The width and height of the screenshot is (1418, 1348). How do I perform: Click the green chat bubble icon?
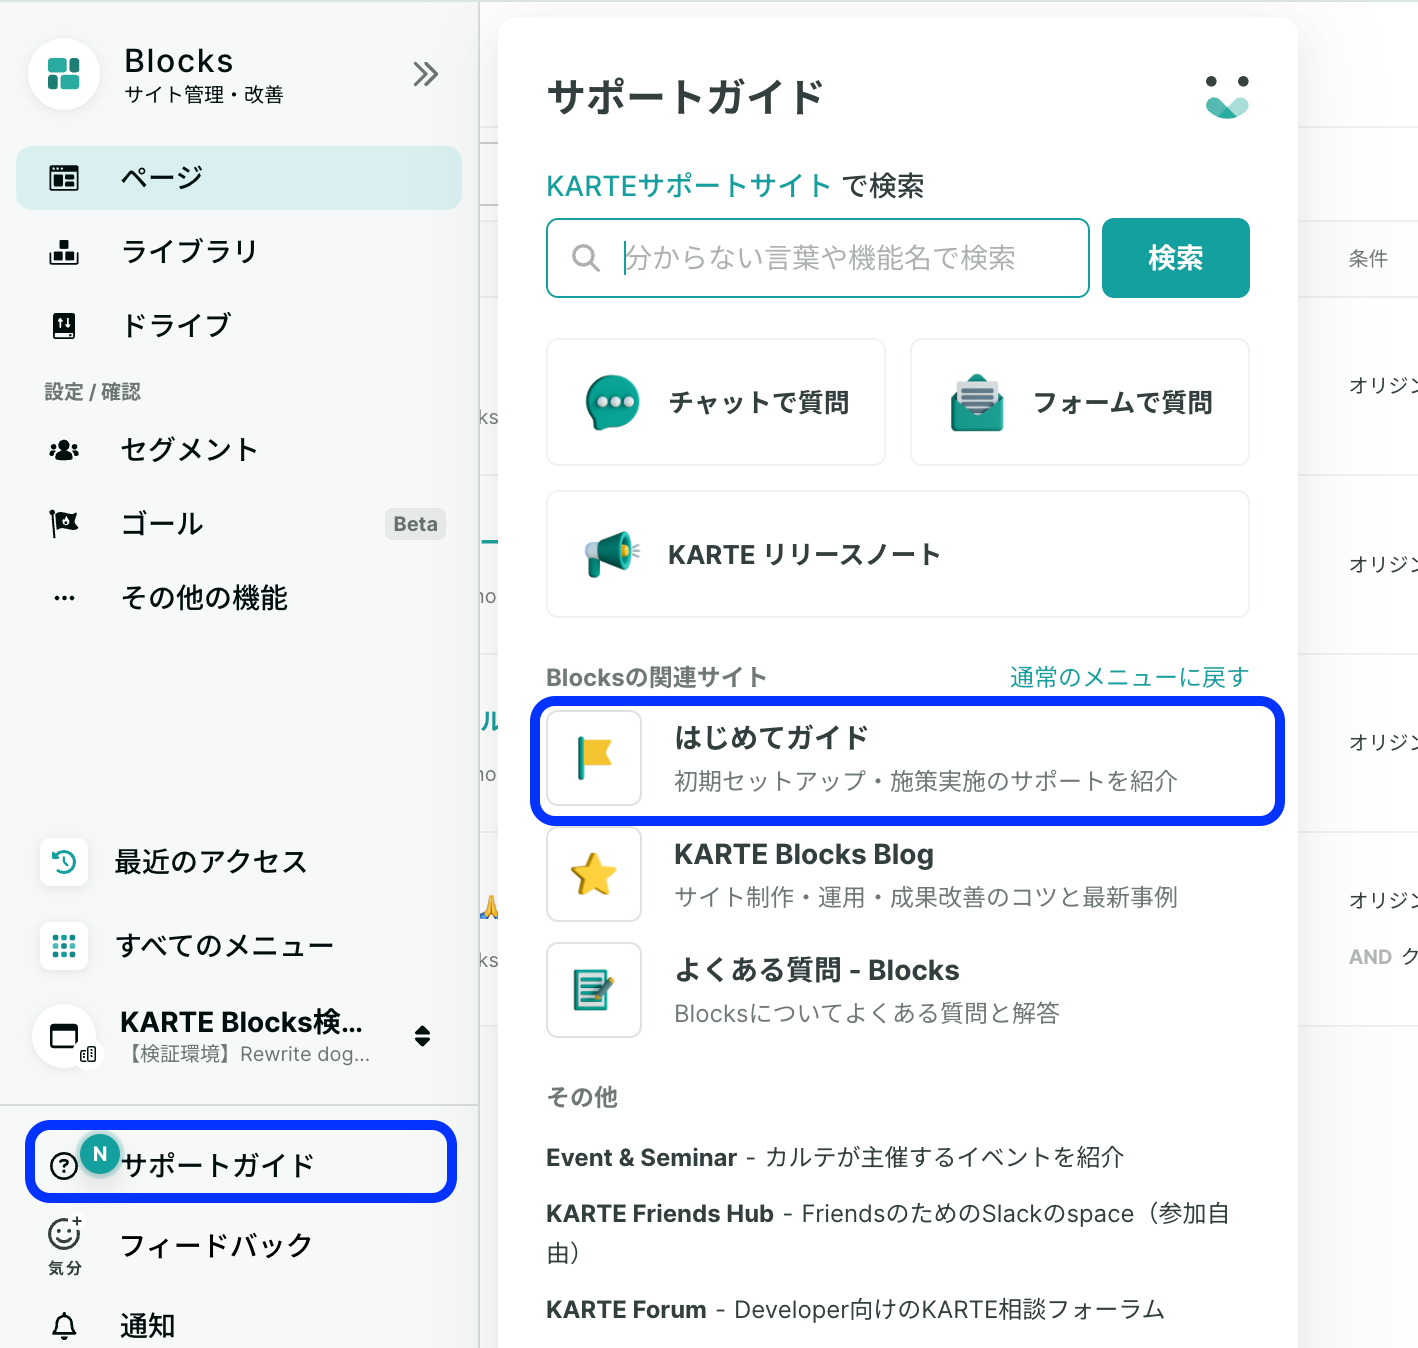(x=612, y=402)
